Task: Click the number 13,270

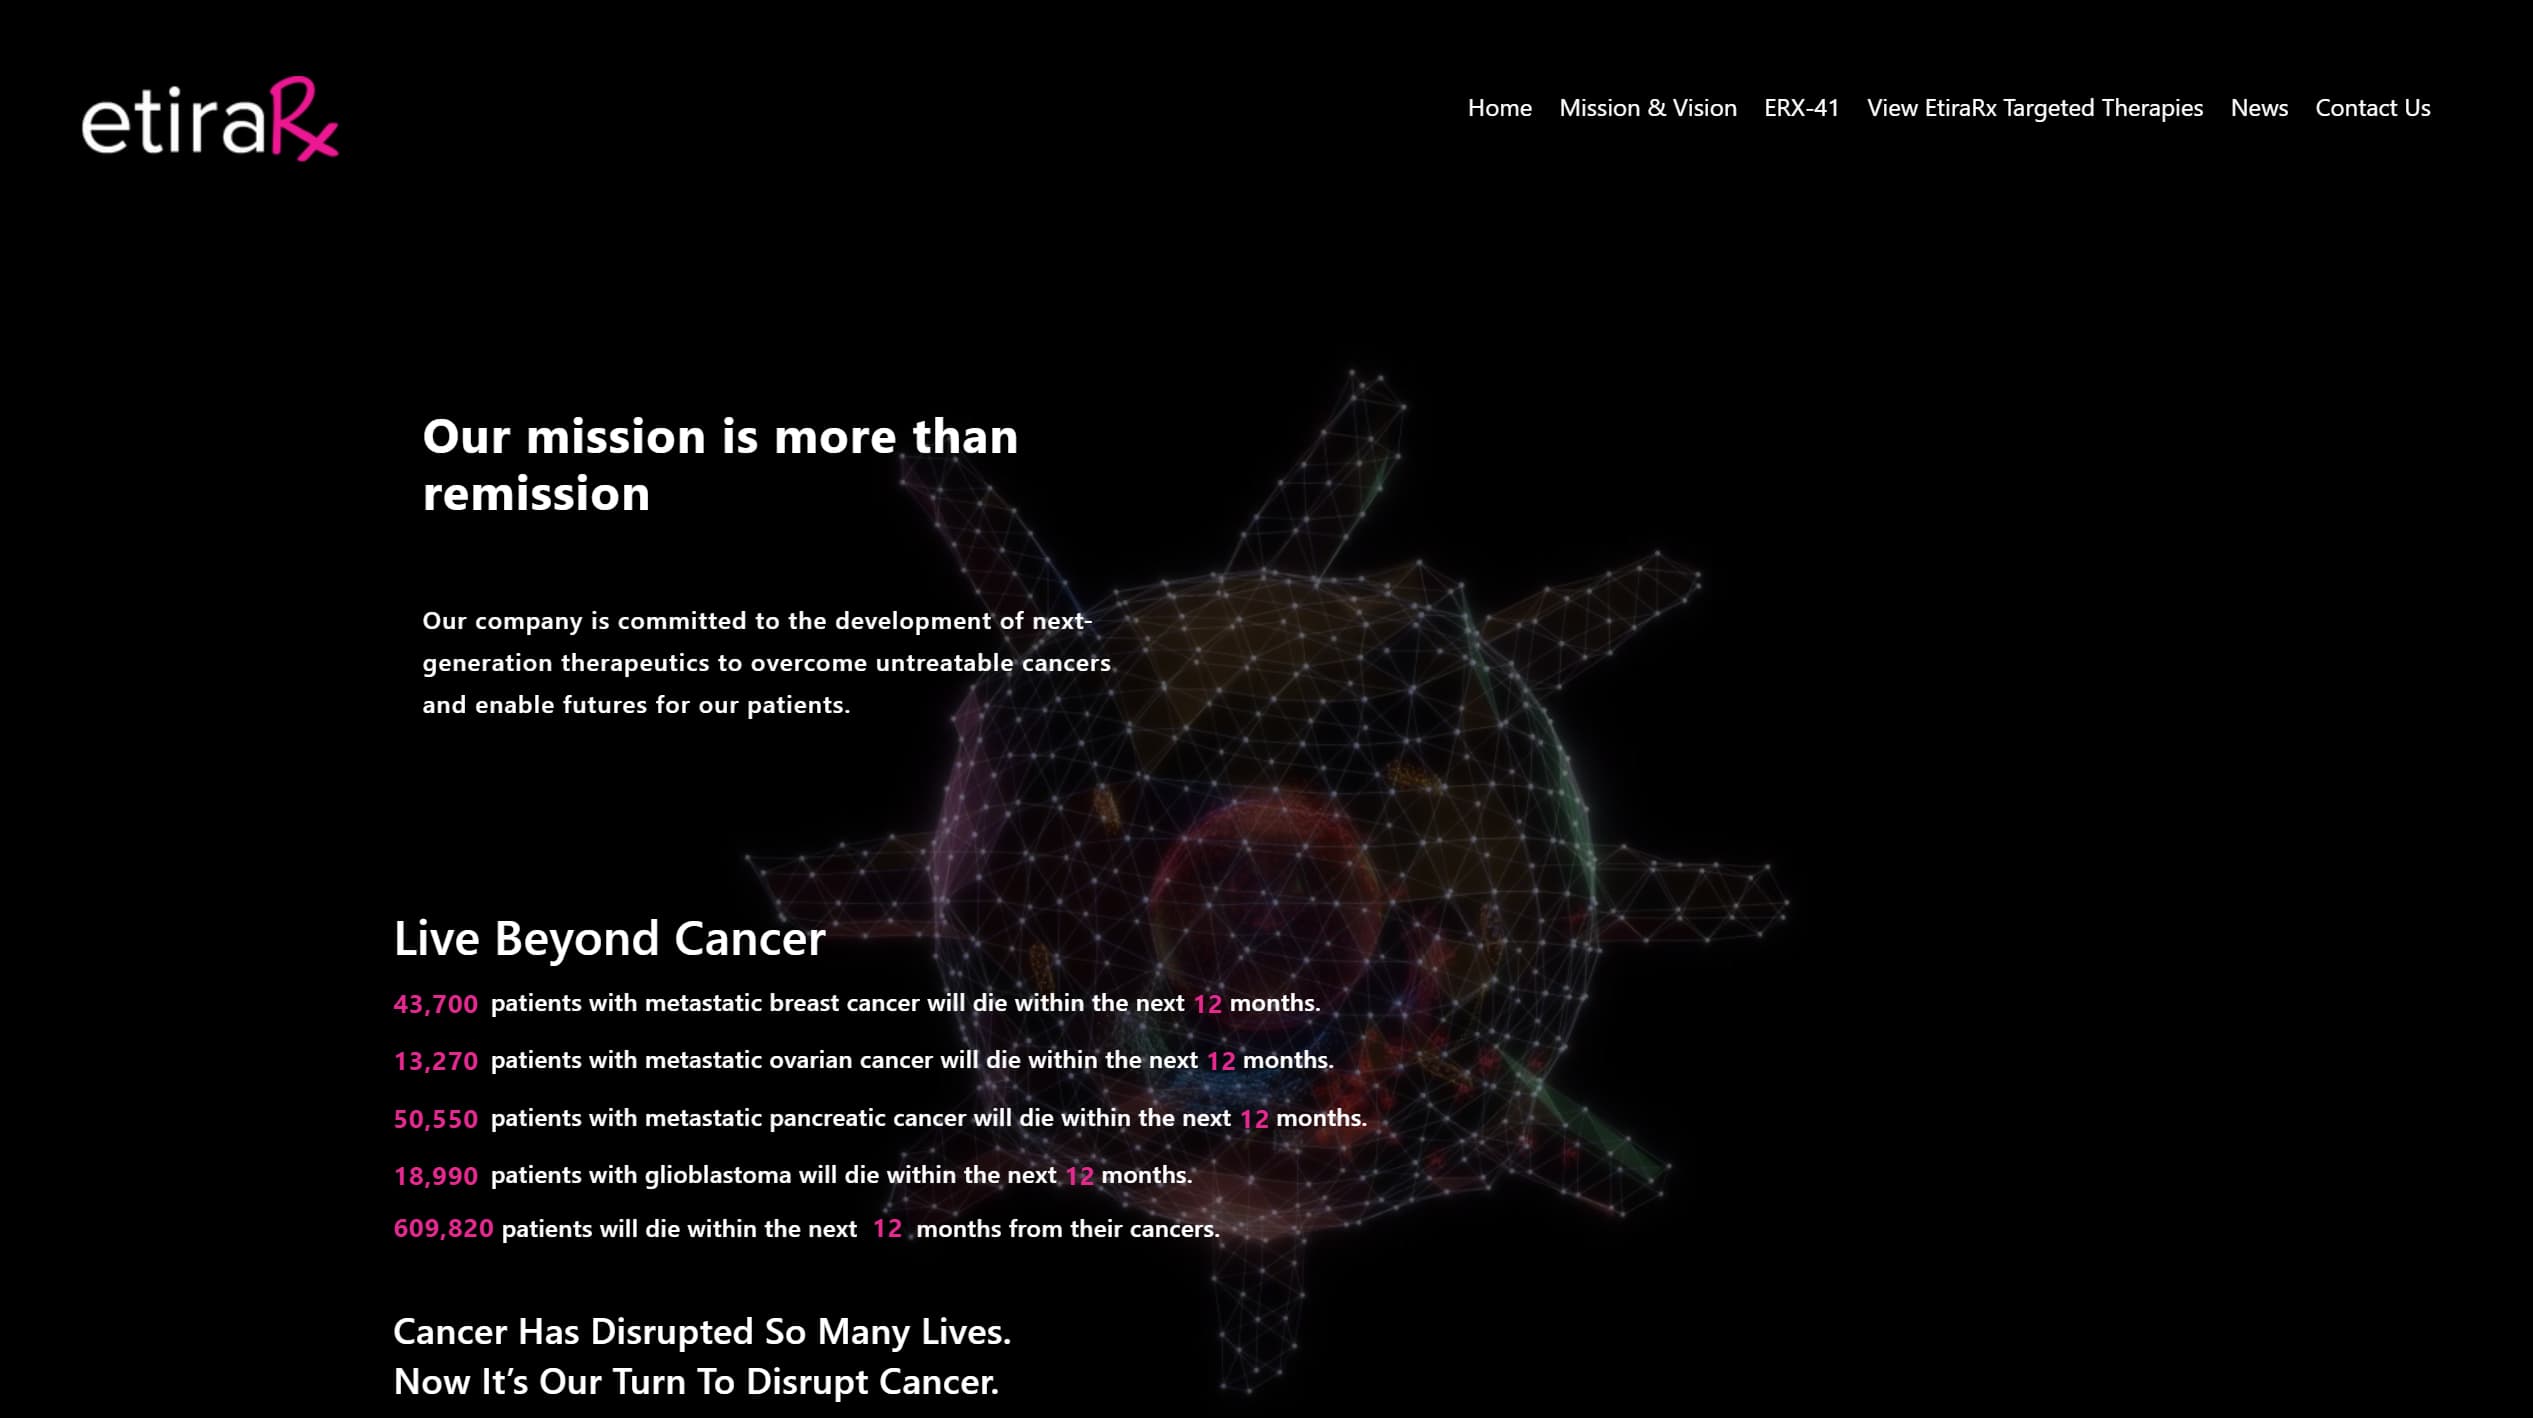Action: coord(435,1061)
